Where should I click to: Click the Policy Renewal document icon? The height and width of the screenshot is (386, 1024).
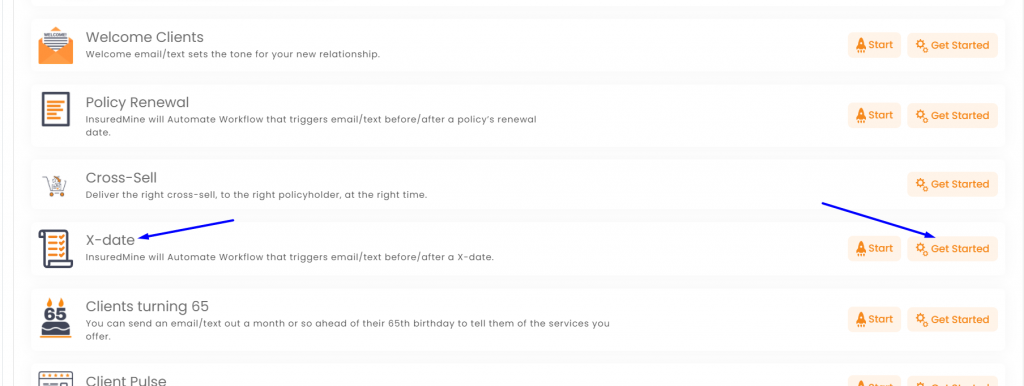tap(56, 108)
